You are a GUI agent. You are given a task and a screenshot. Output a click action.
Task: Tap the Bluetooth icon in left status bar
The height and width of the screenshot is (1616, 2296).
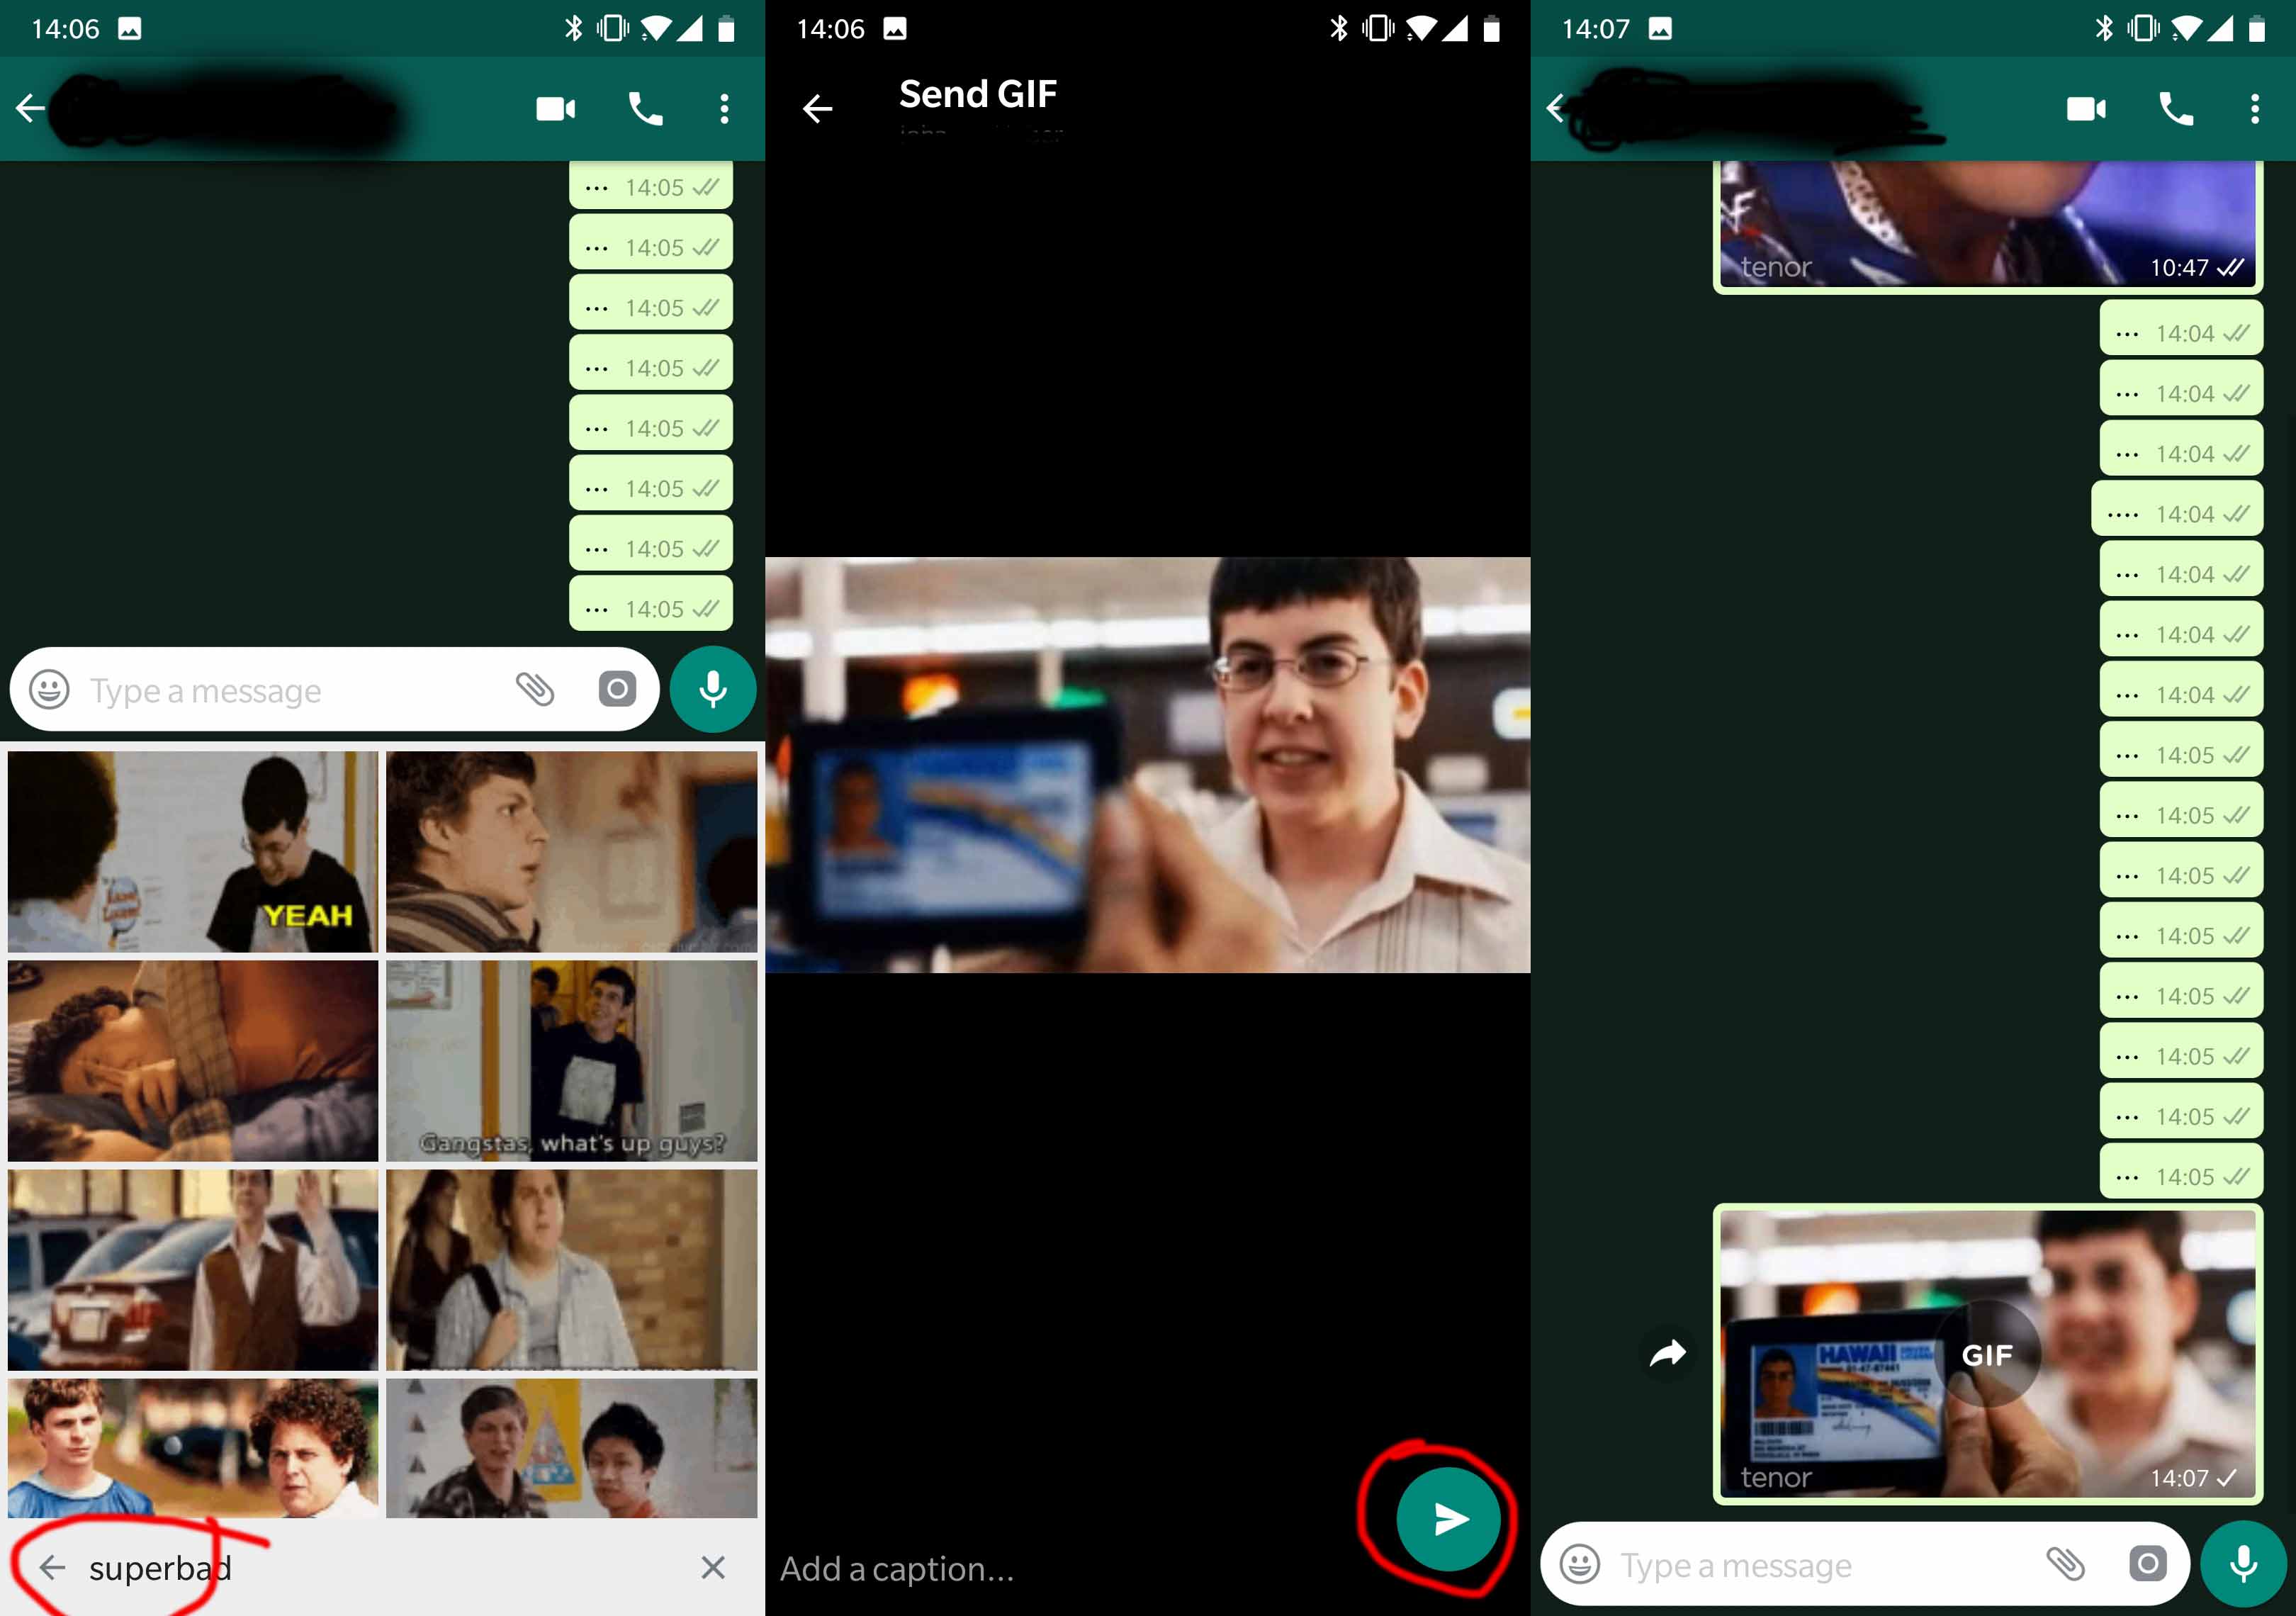(573, 28)
